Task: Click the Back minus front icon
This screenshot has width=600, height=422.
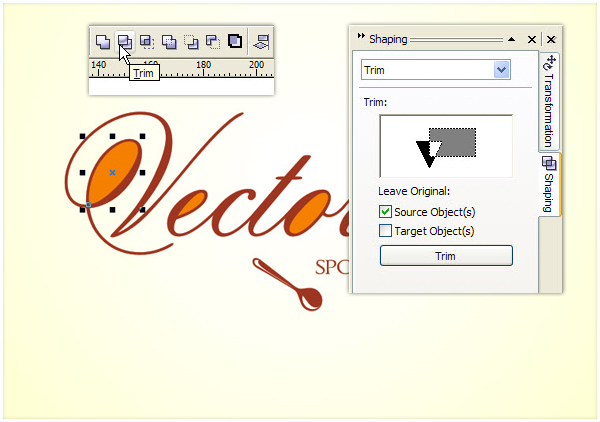Action: (x=213, y=42)
